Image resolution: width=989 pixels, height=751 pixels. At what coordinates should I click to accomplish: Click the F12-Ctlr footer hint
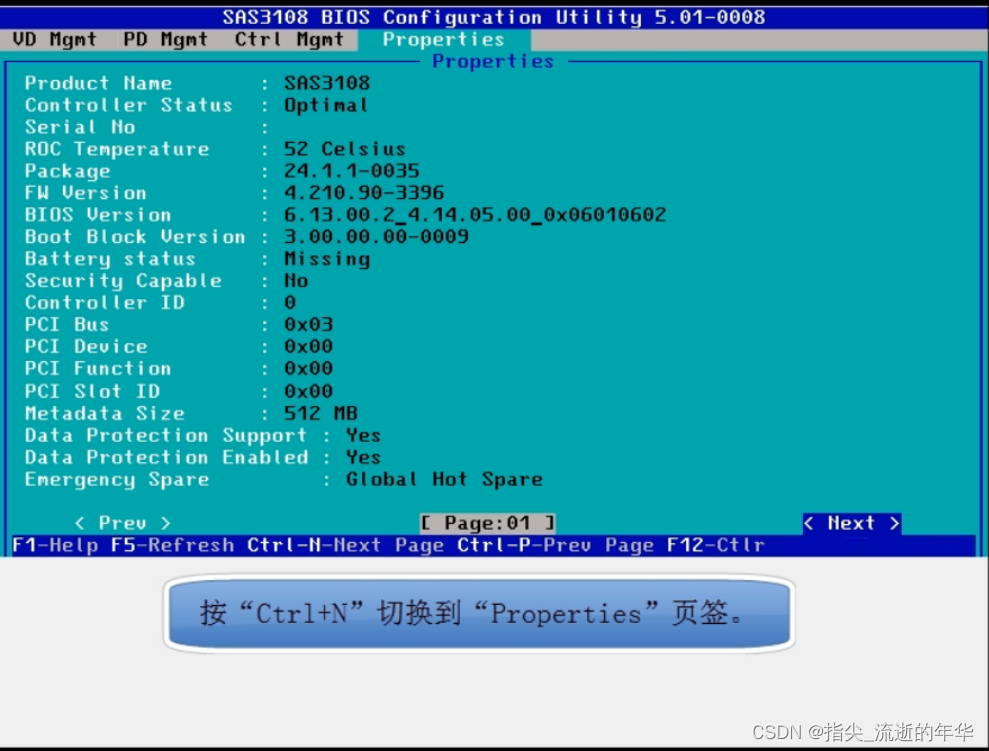pyautogui.click(x=716, y=545)
